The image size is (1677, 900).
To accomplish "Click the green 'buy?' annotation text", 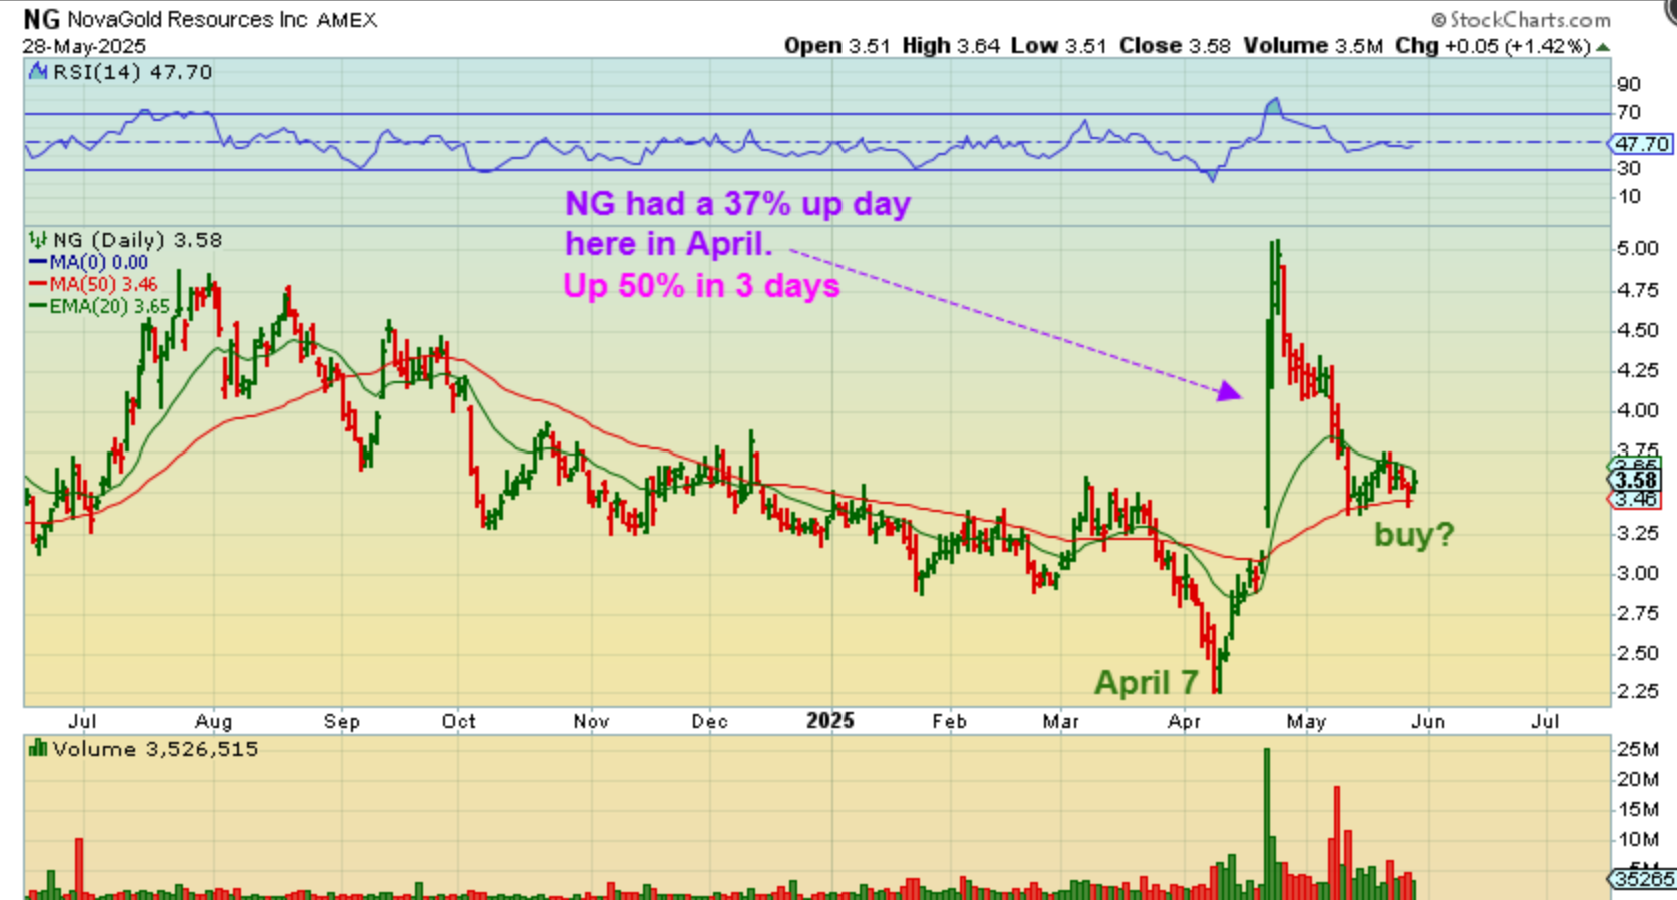I will pyautogui.click(x=1414, y=535).
